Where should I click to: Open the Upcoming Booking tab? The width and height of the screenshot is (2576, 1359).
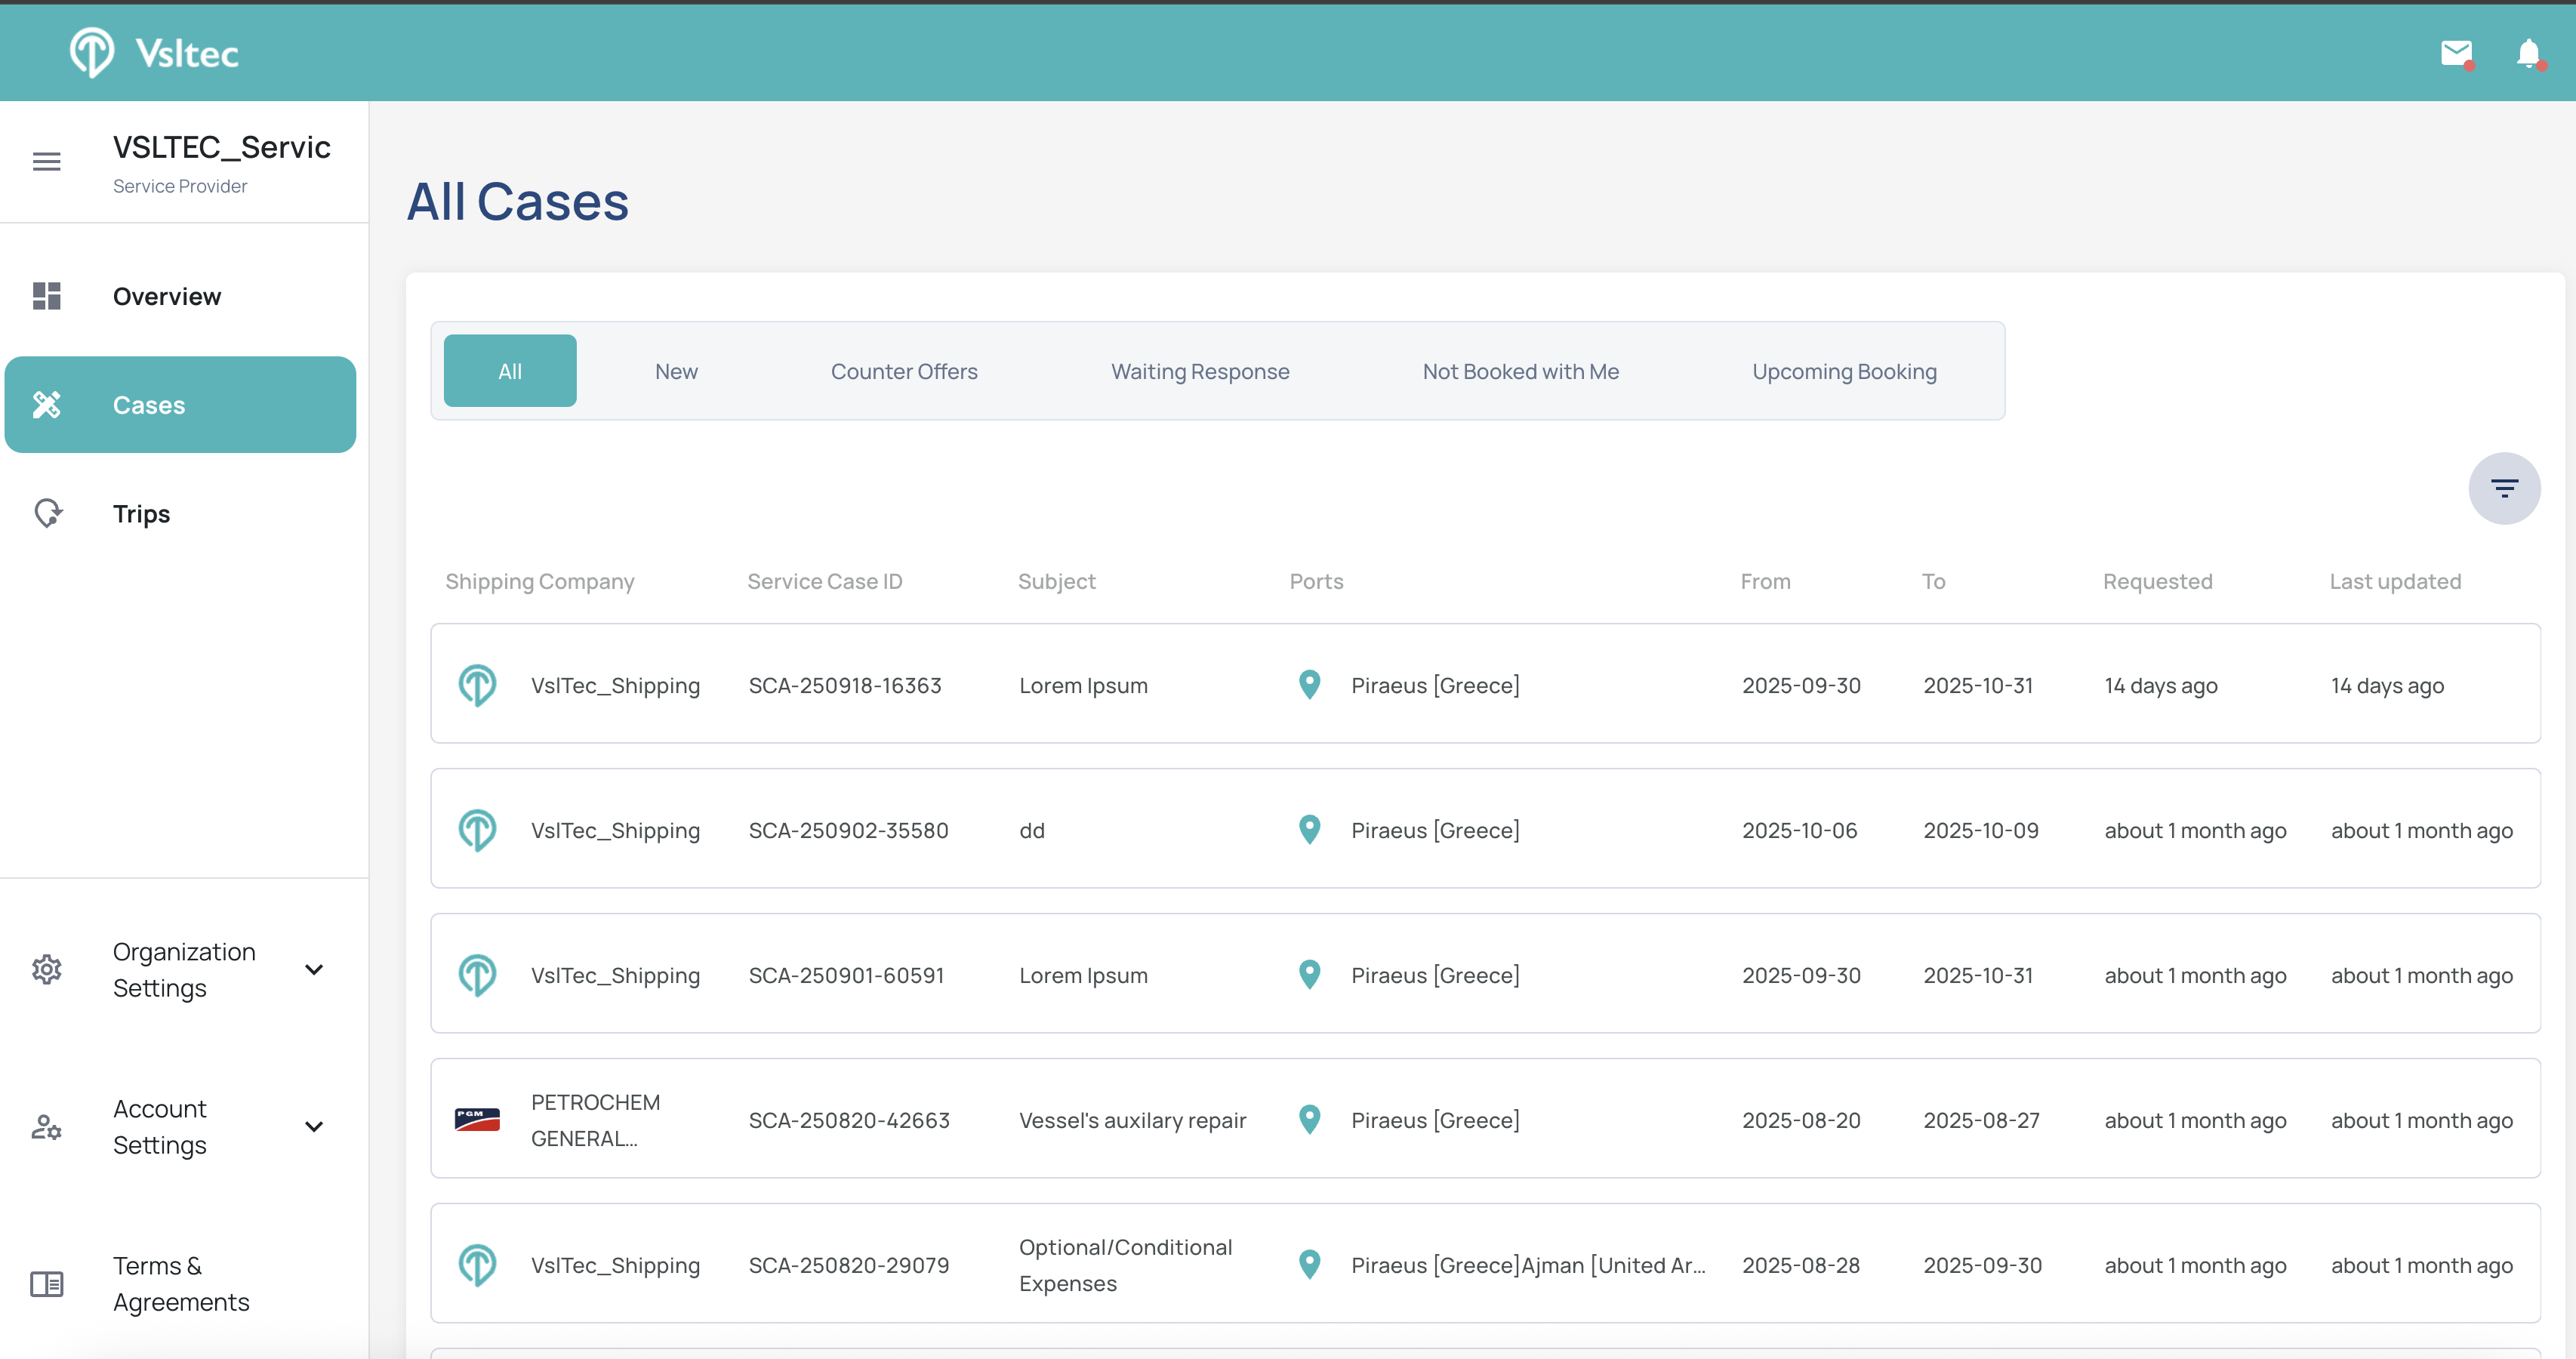(x=1843, y=371)
